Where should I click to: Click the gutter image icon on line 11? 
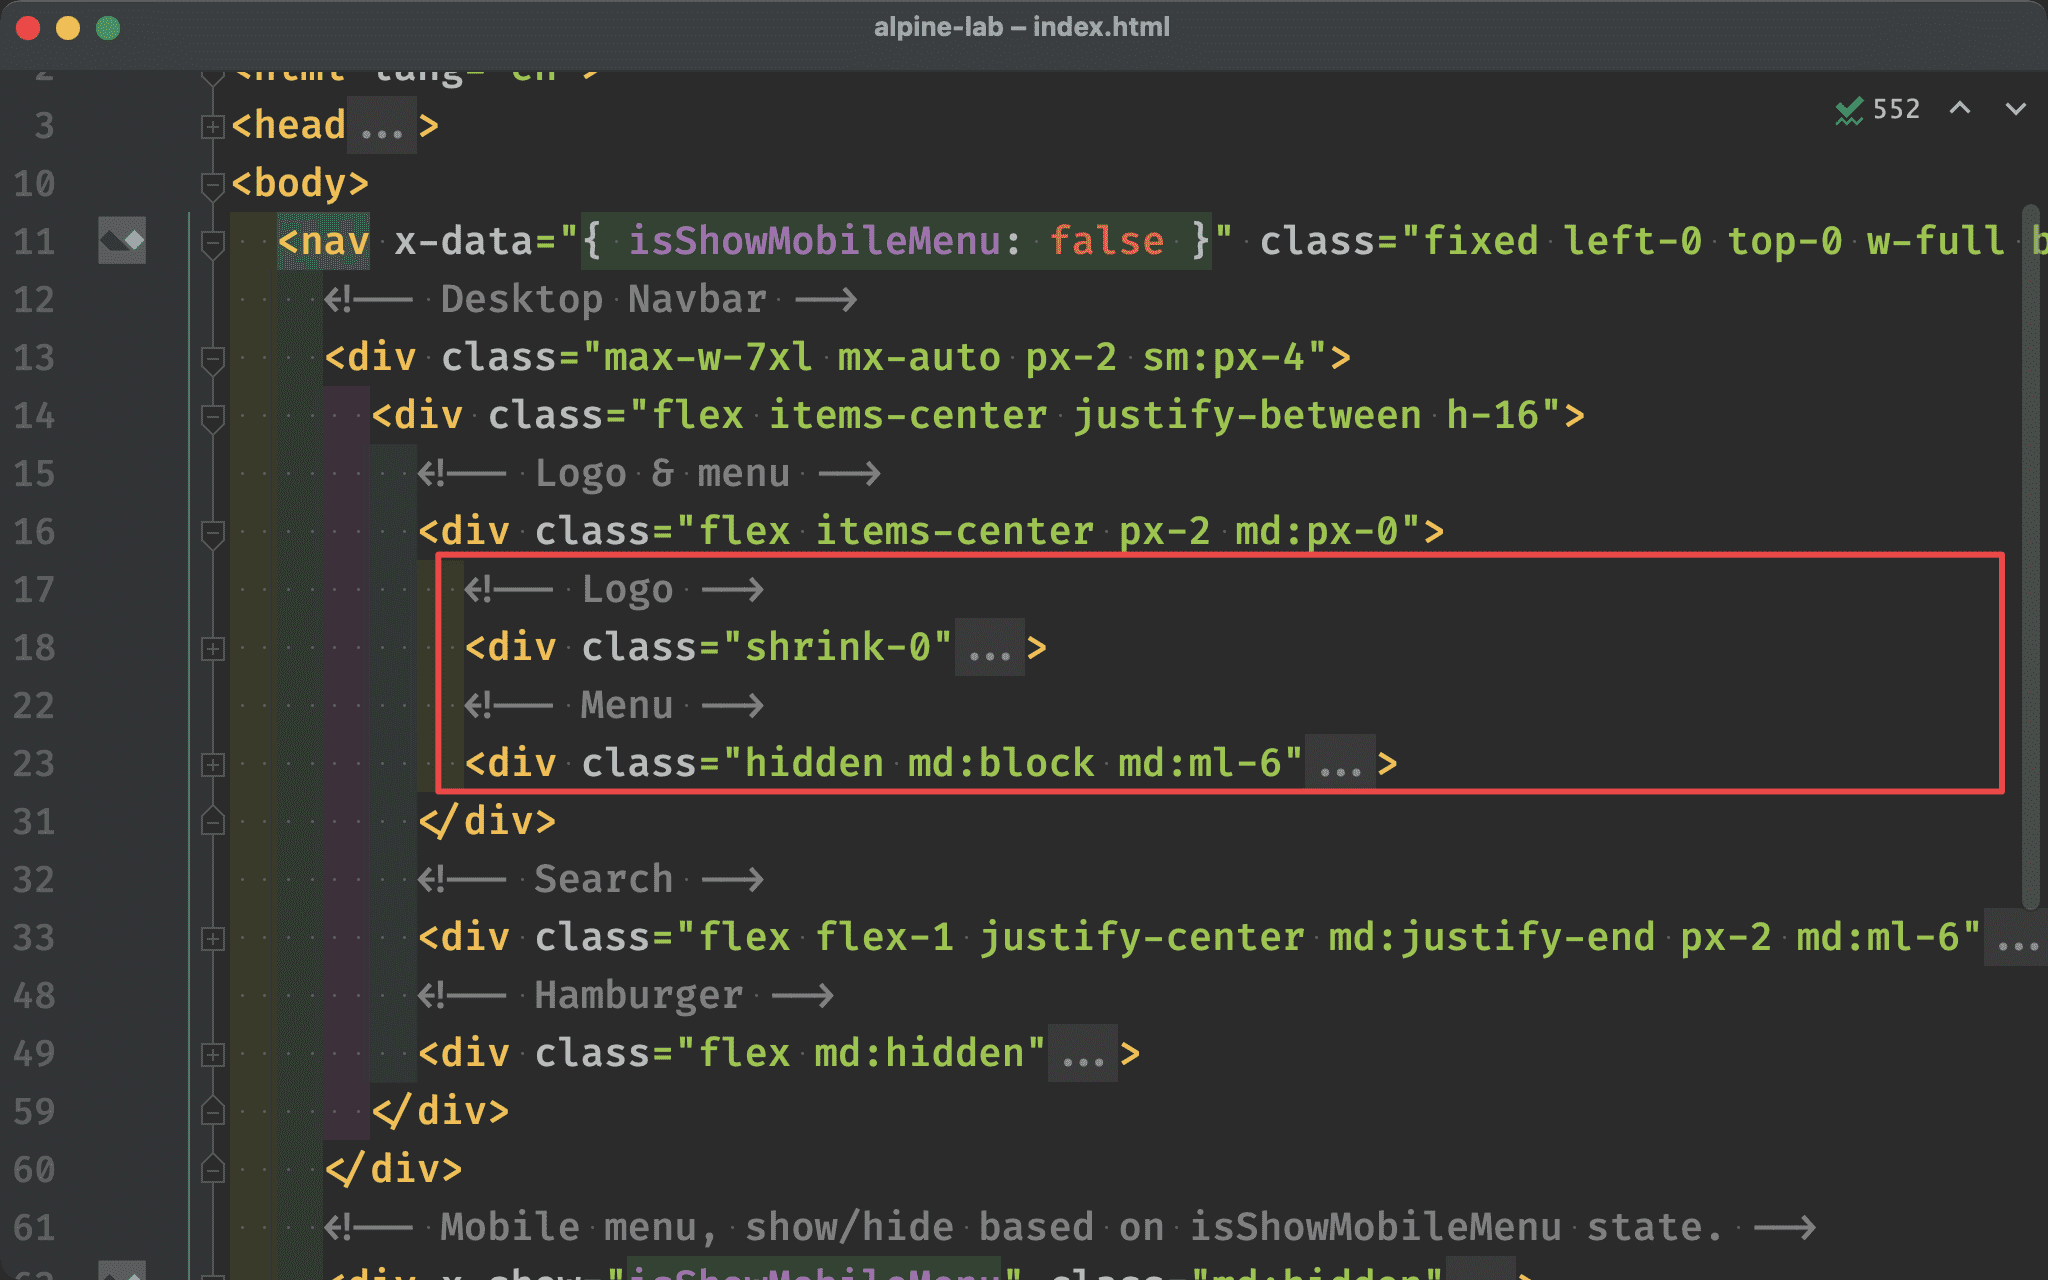pos(122,241)
